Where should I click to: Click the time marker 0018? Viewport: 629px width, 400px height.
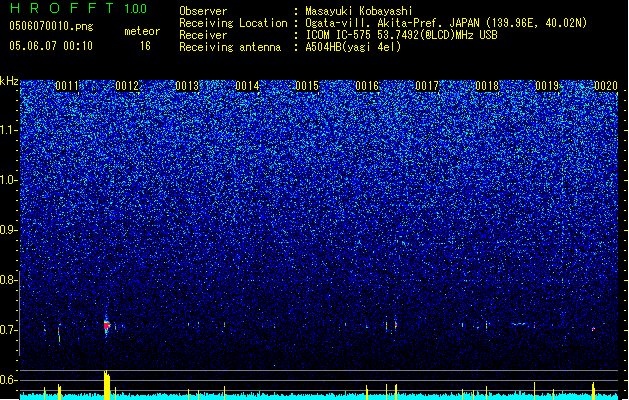487,86
